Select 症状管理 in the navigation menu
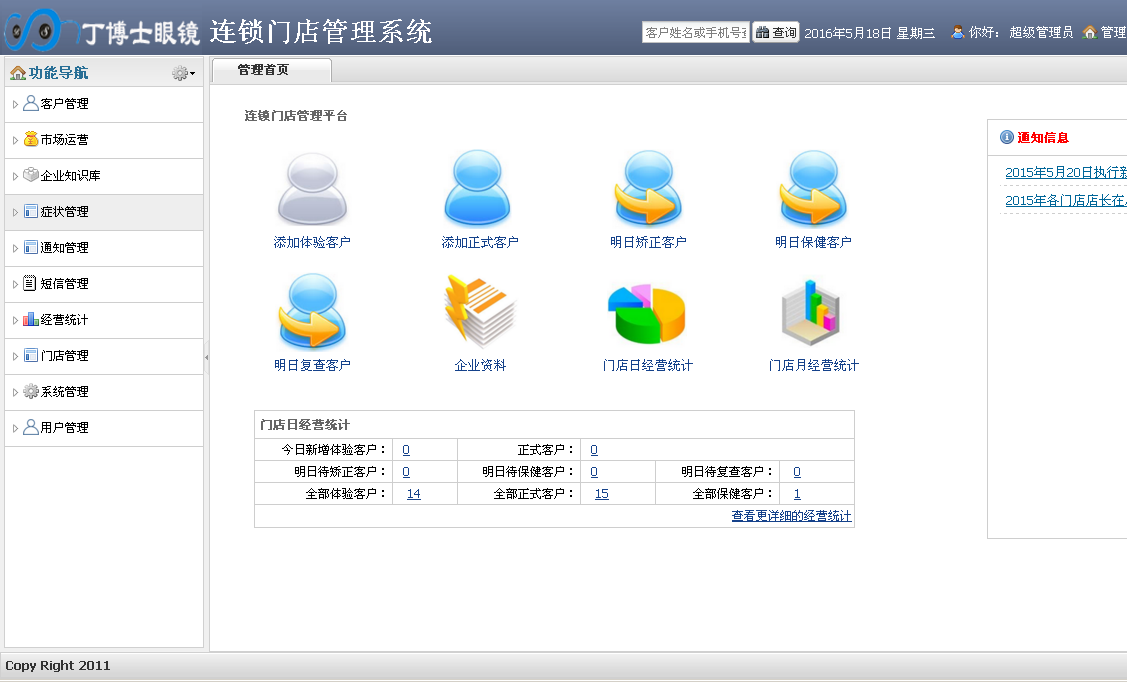The height and width of the screenshot is (682, 1127). (60, 212)
